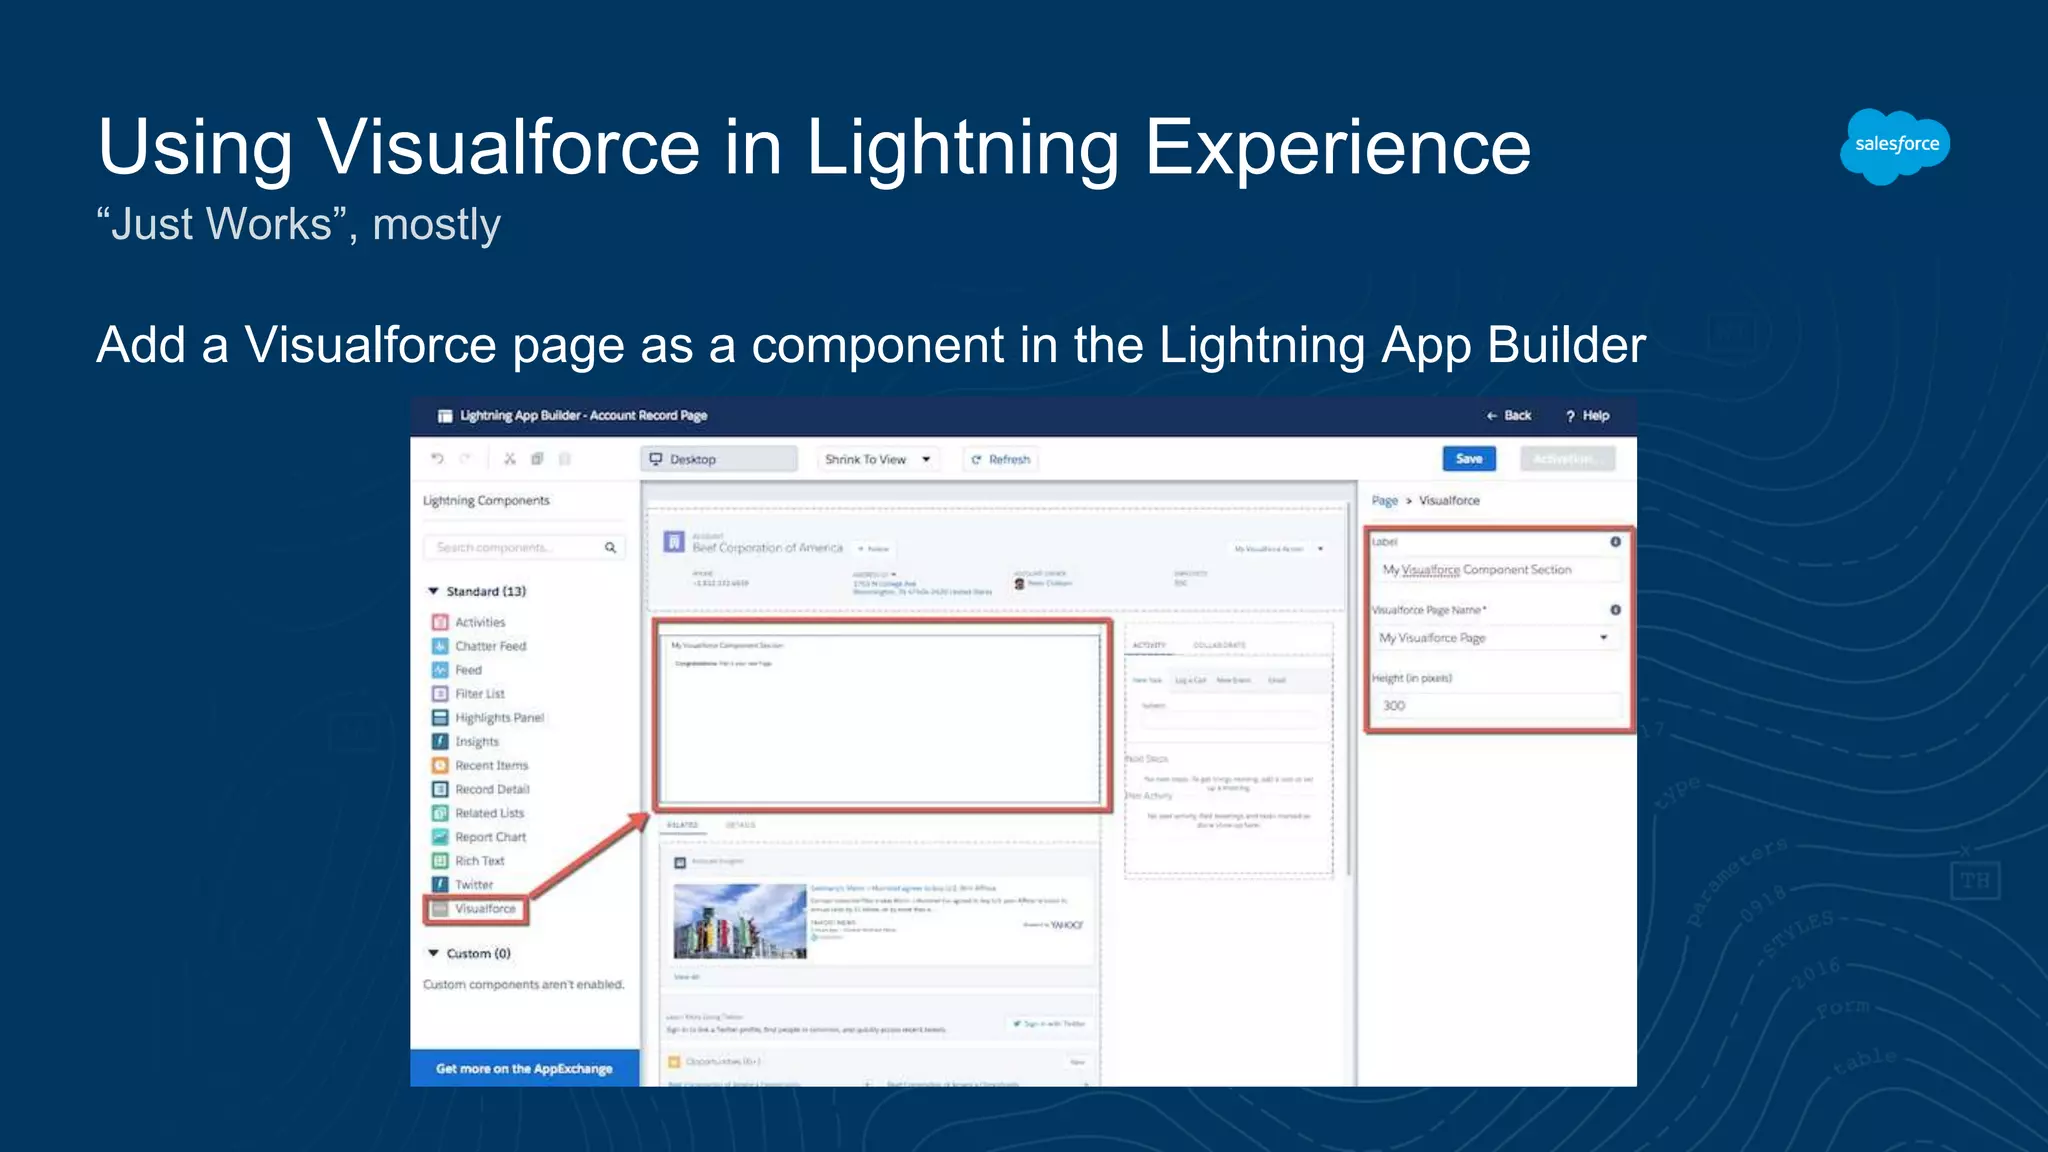Click the Follow button in preview

(x=873, y=548)
